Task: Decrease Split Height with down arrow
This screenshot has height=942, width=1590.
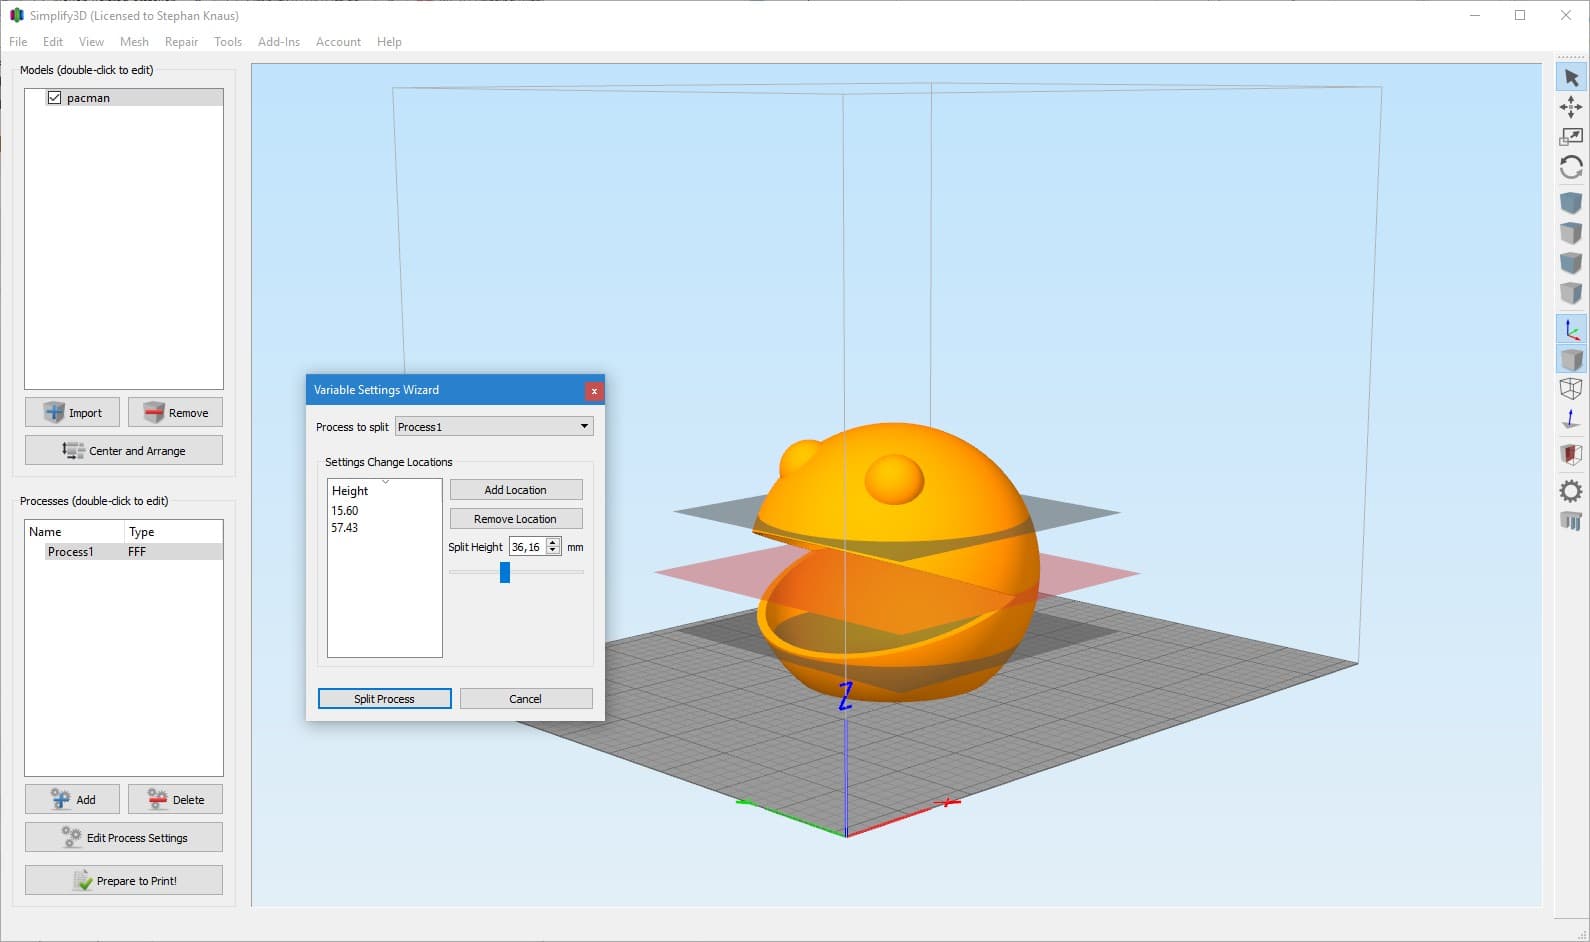Action: click(x=553, y=551)
